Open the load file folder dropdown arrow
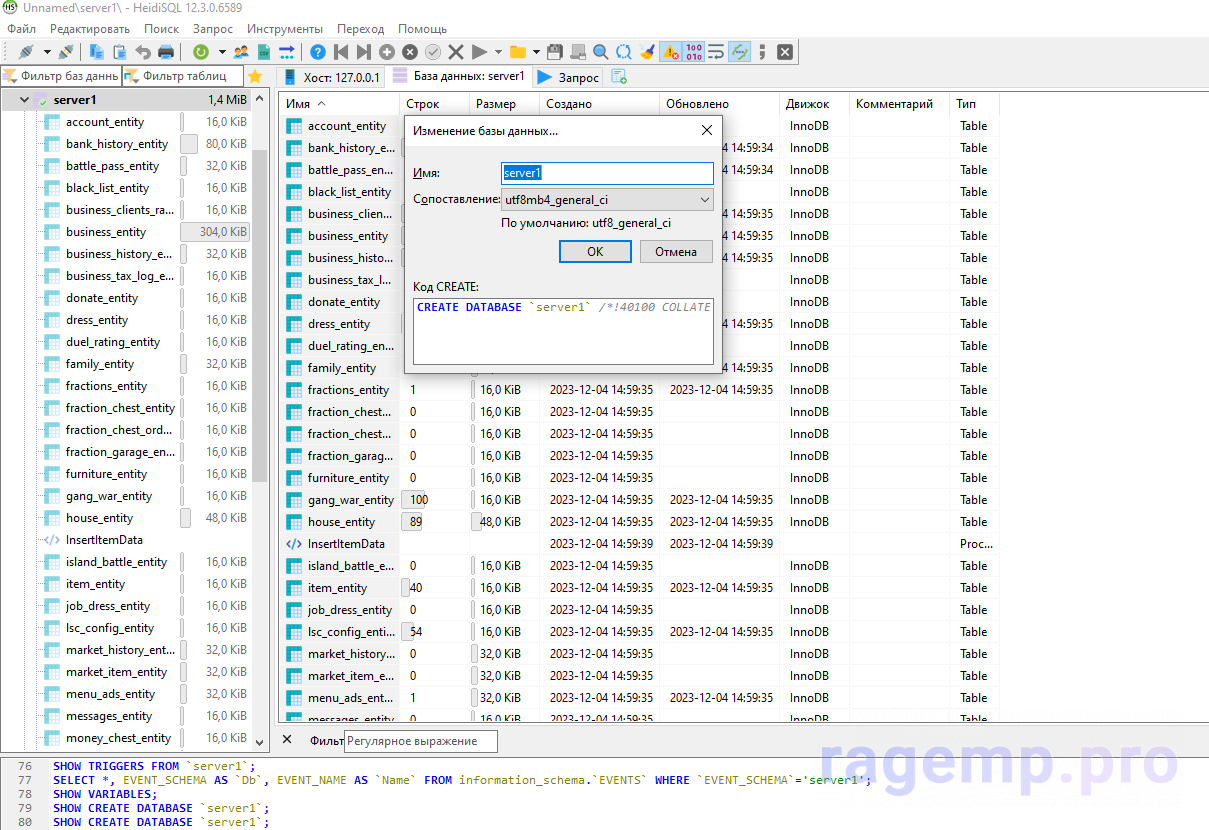Viewport: 1209px width, 830px height. (x=536, y=52)
